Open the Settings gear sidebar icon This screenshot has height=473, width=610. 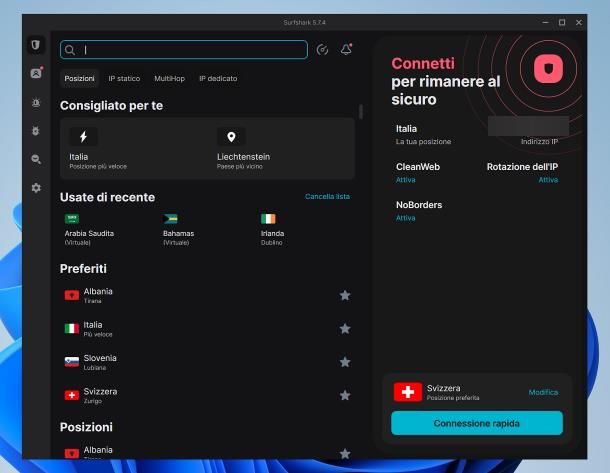tap(36, 188)
